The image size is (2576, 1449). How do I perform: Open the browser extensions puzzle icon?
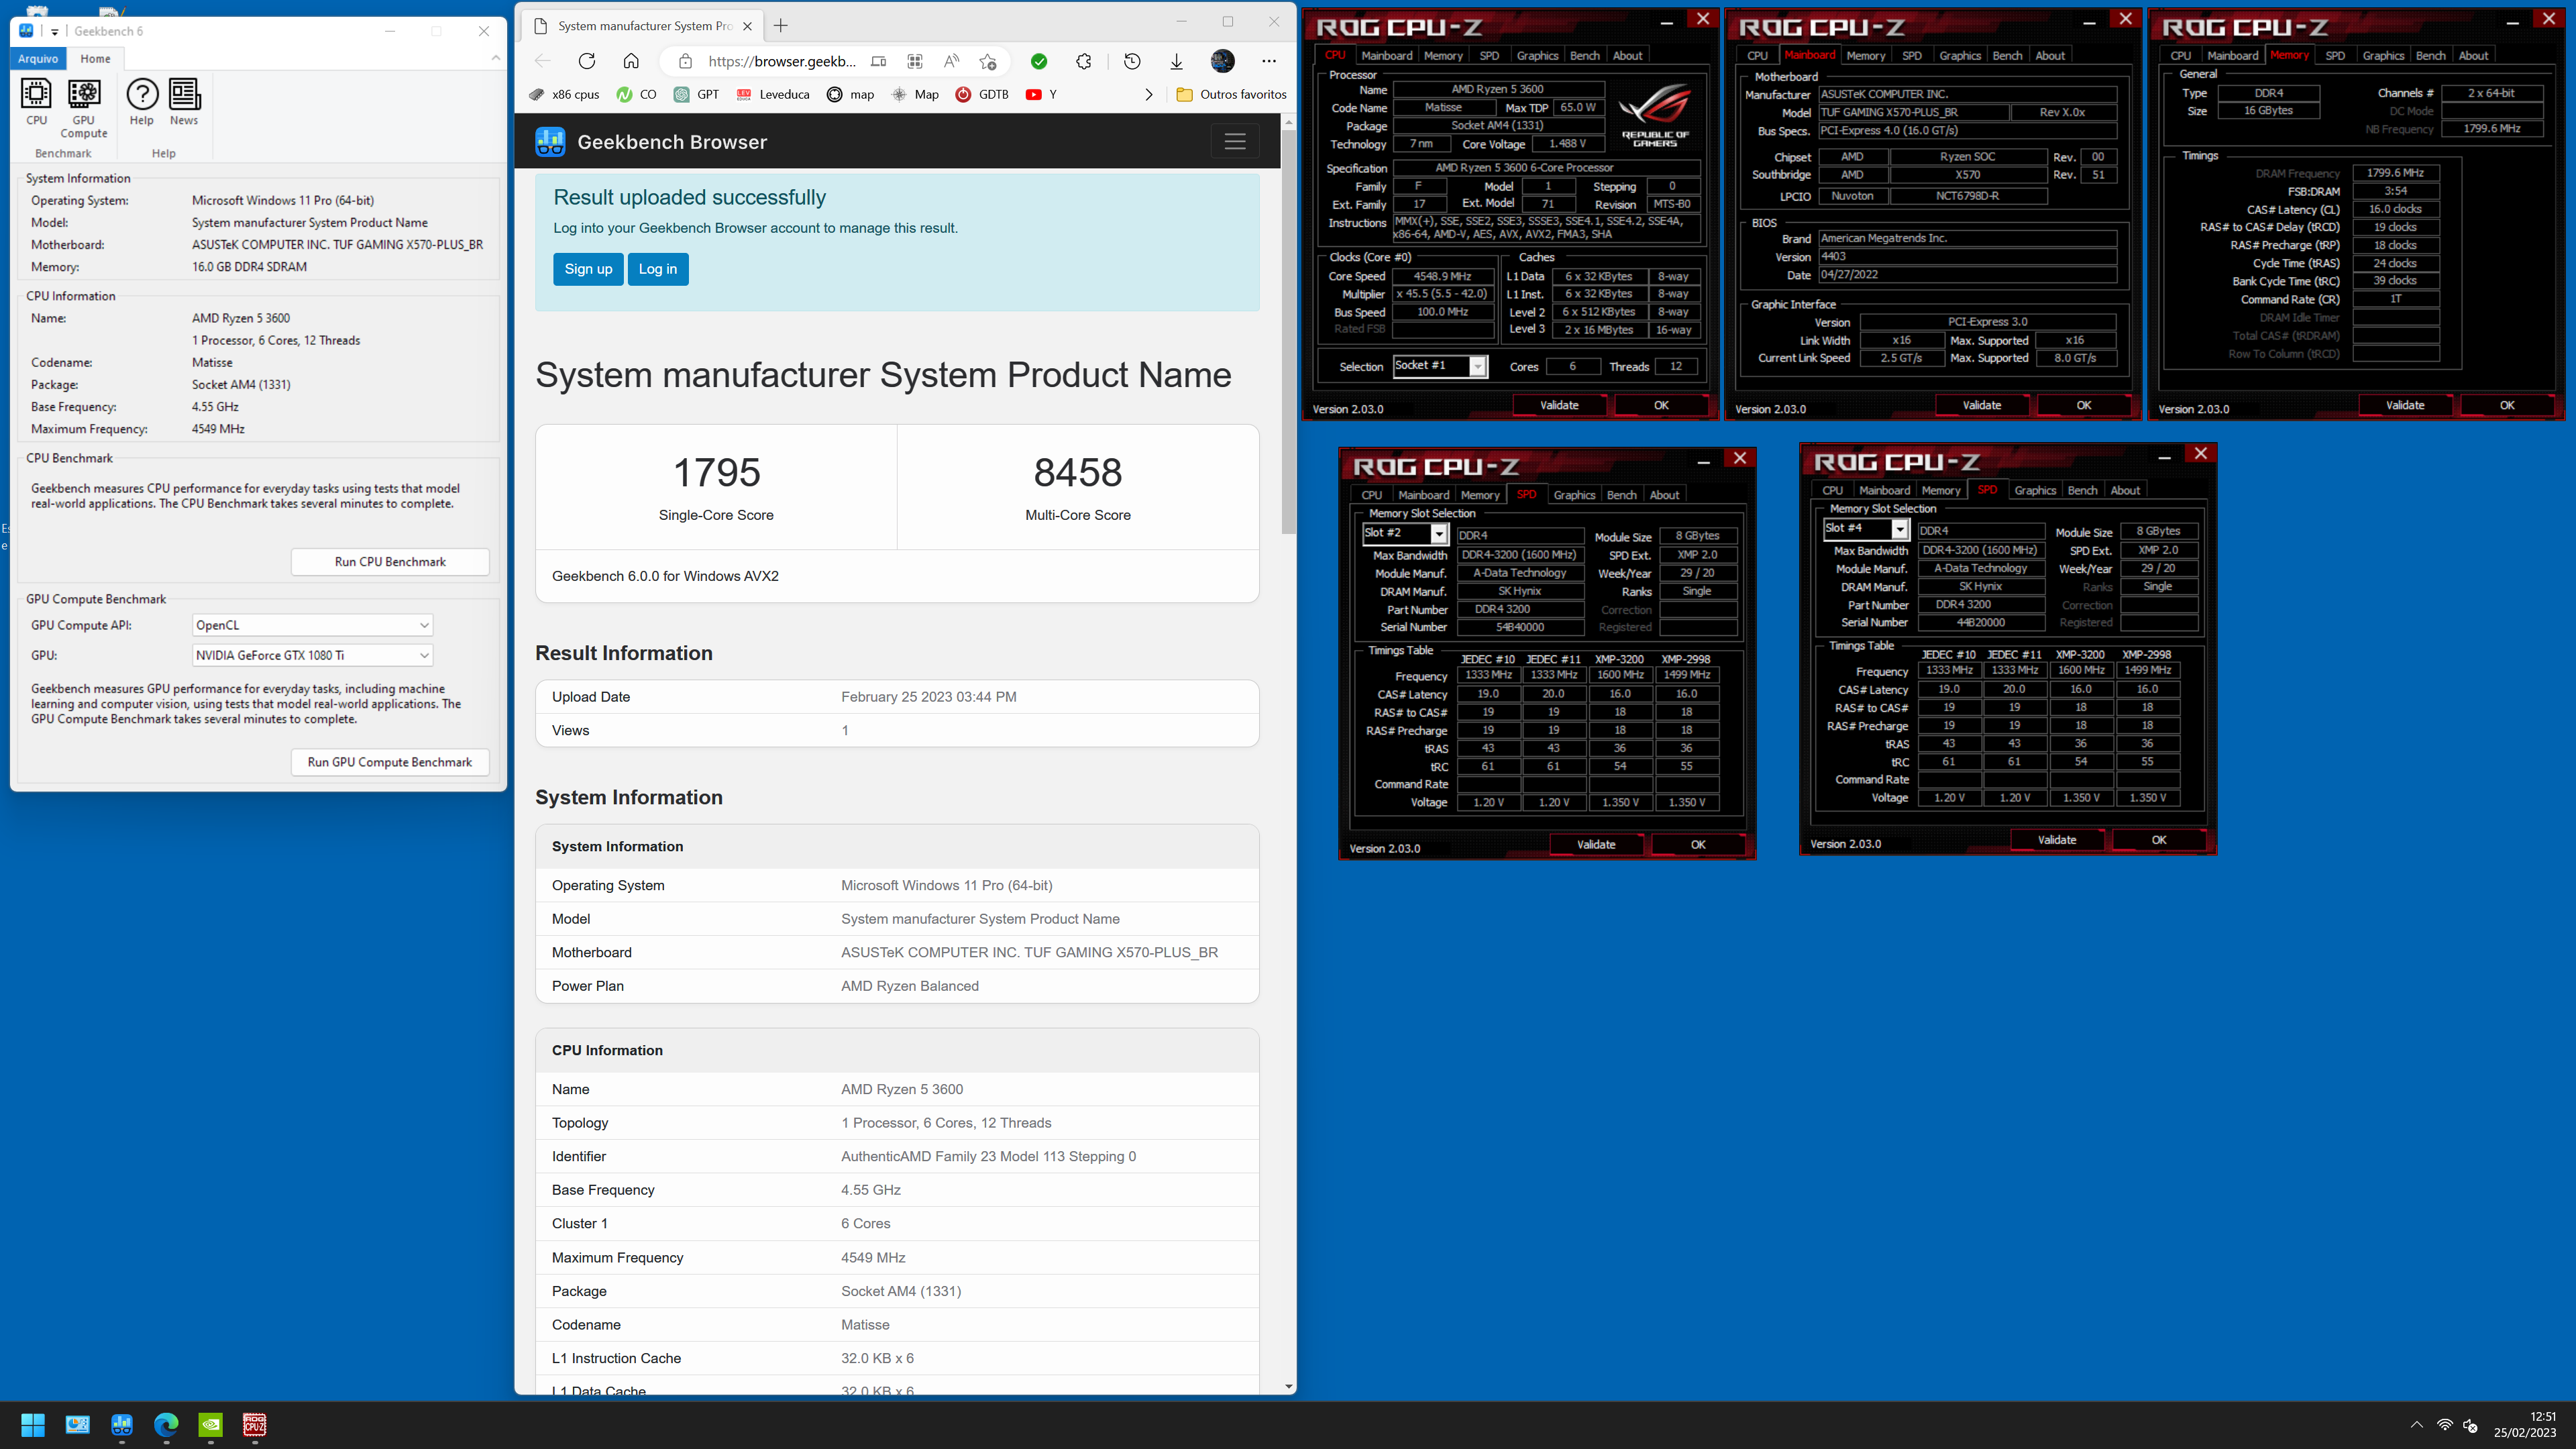coord(1084,62)
